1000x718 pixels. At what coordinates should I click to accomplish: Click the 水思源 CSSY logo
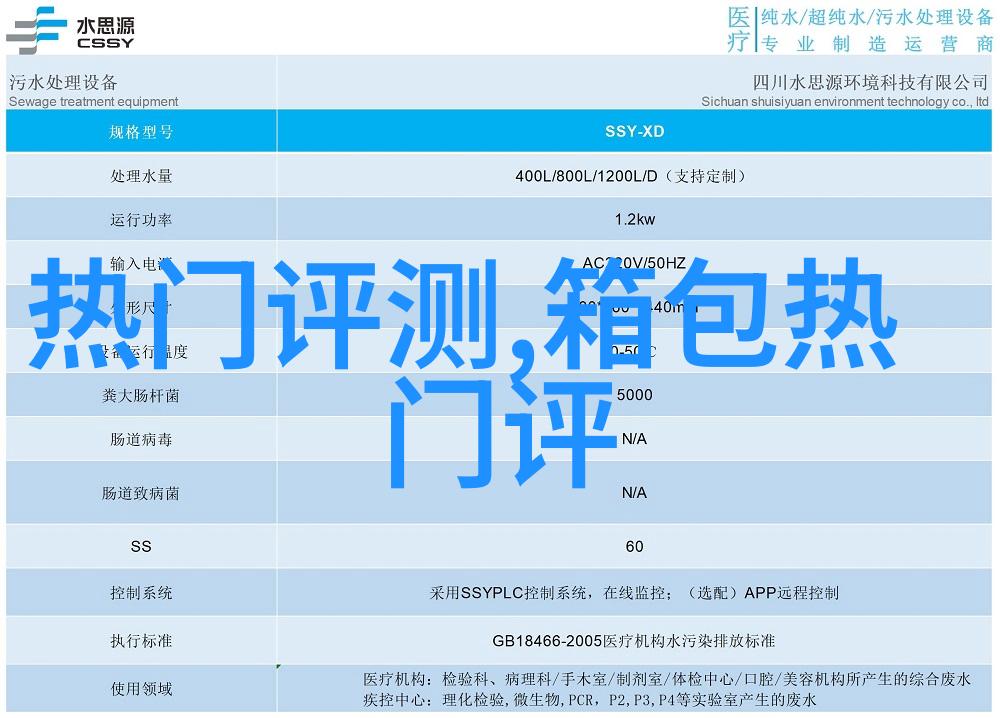pos(70,30)
